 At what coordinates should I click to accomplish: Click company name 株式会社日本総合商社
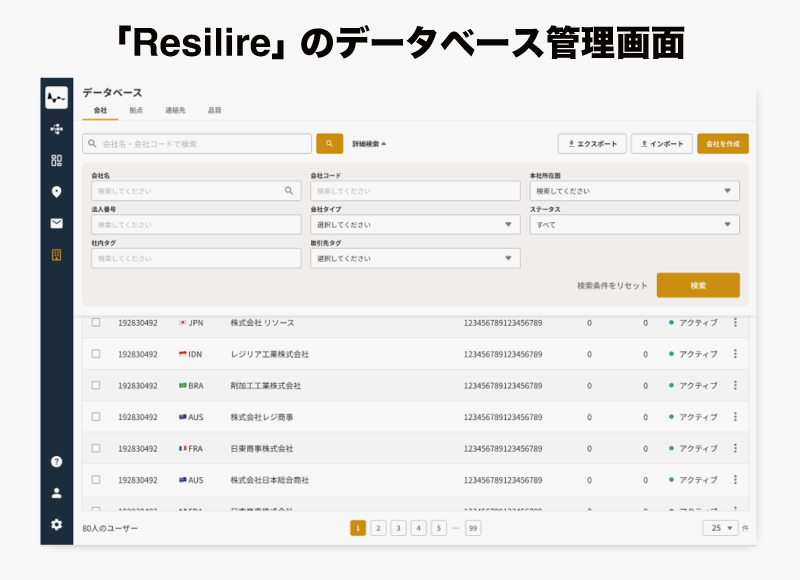tap(270, 480)
